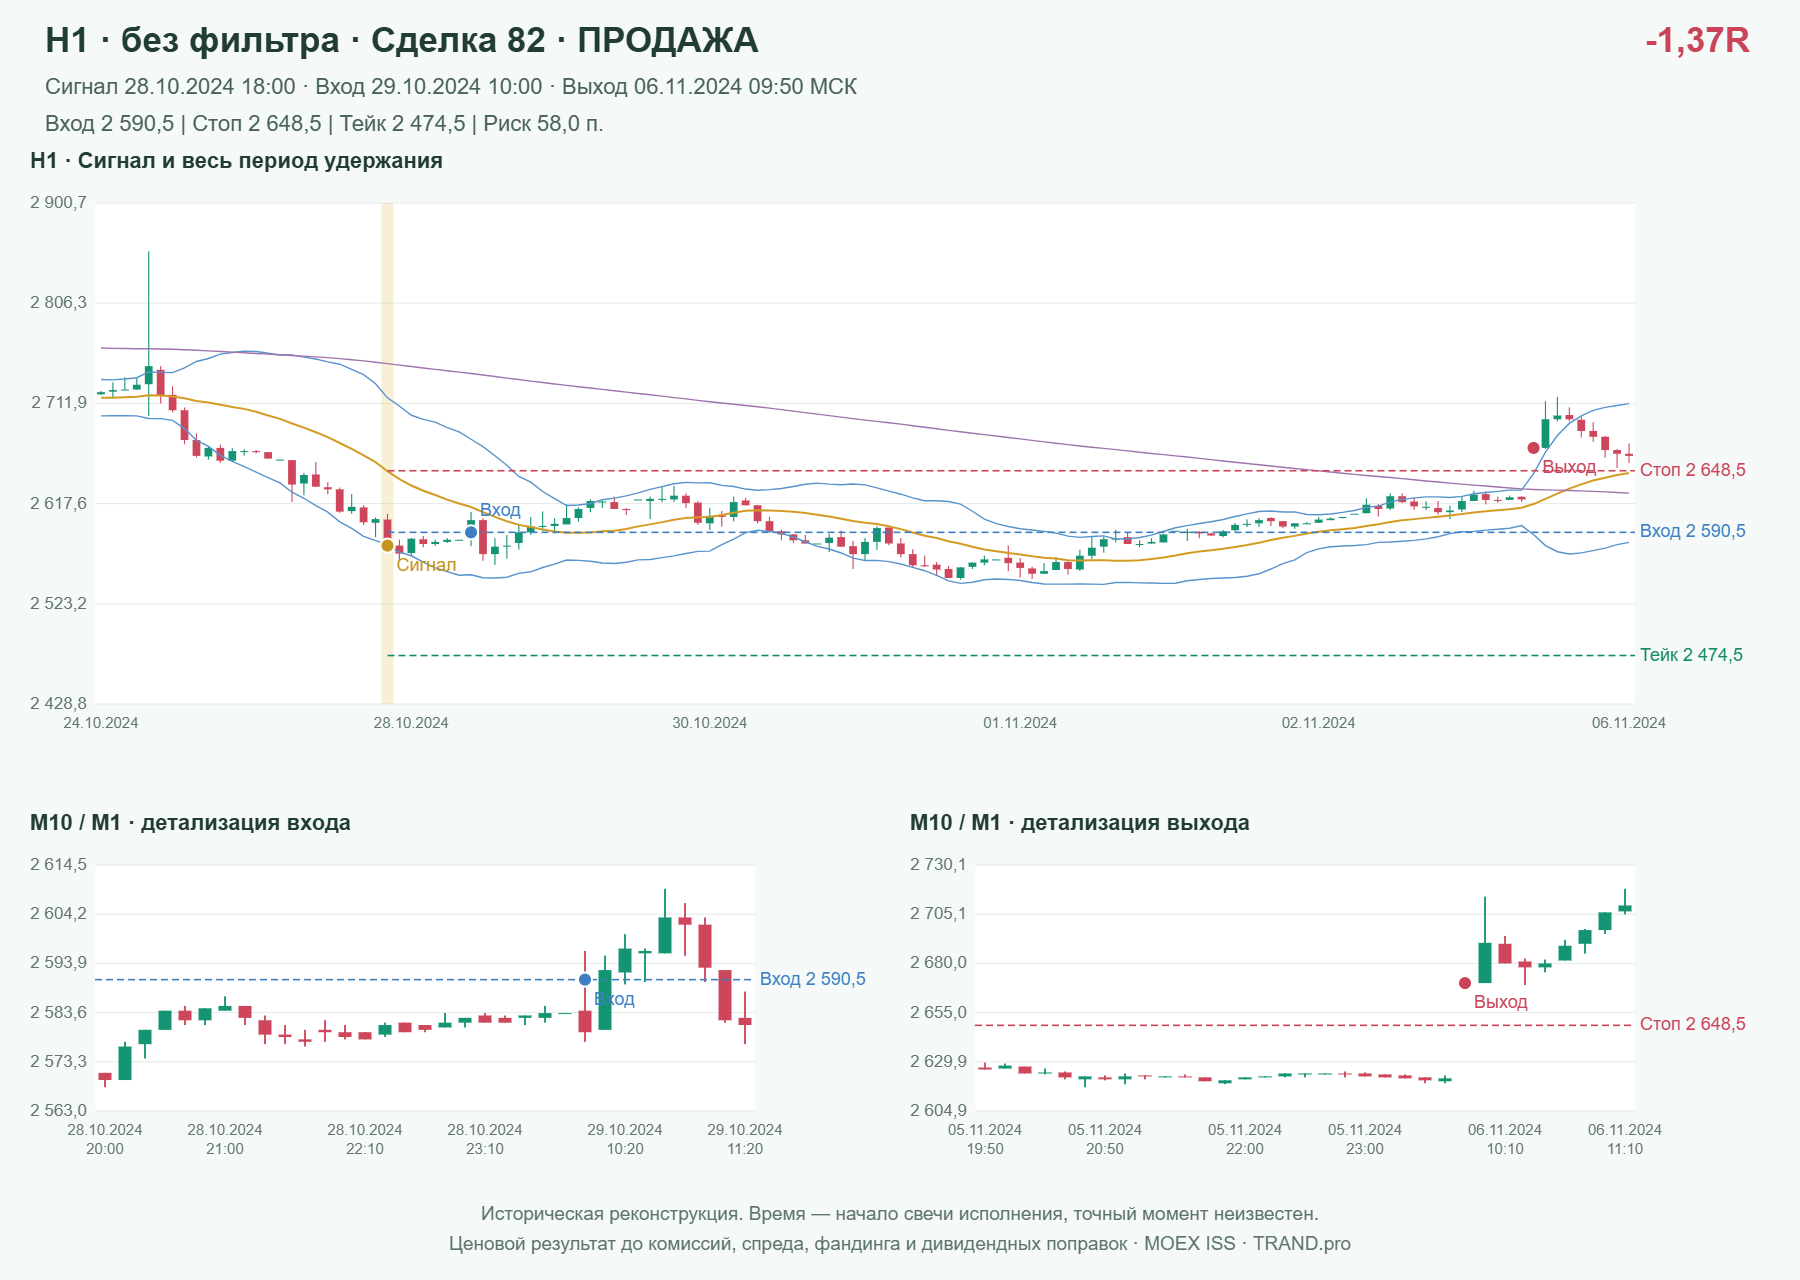
Task: Click the 2 614,5 axis label
Action: click(58, 865)
